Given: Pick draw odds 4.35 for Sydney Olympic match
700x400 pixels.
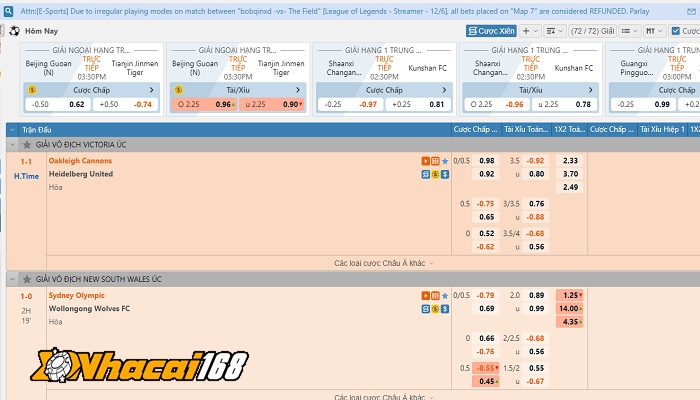Looking at the screenshot, I should tap(570, 322).
